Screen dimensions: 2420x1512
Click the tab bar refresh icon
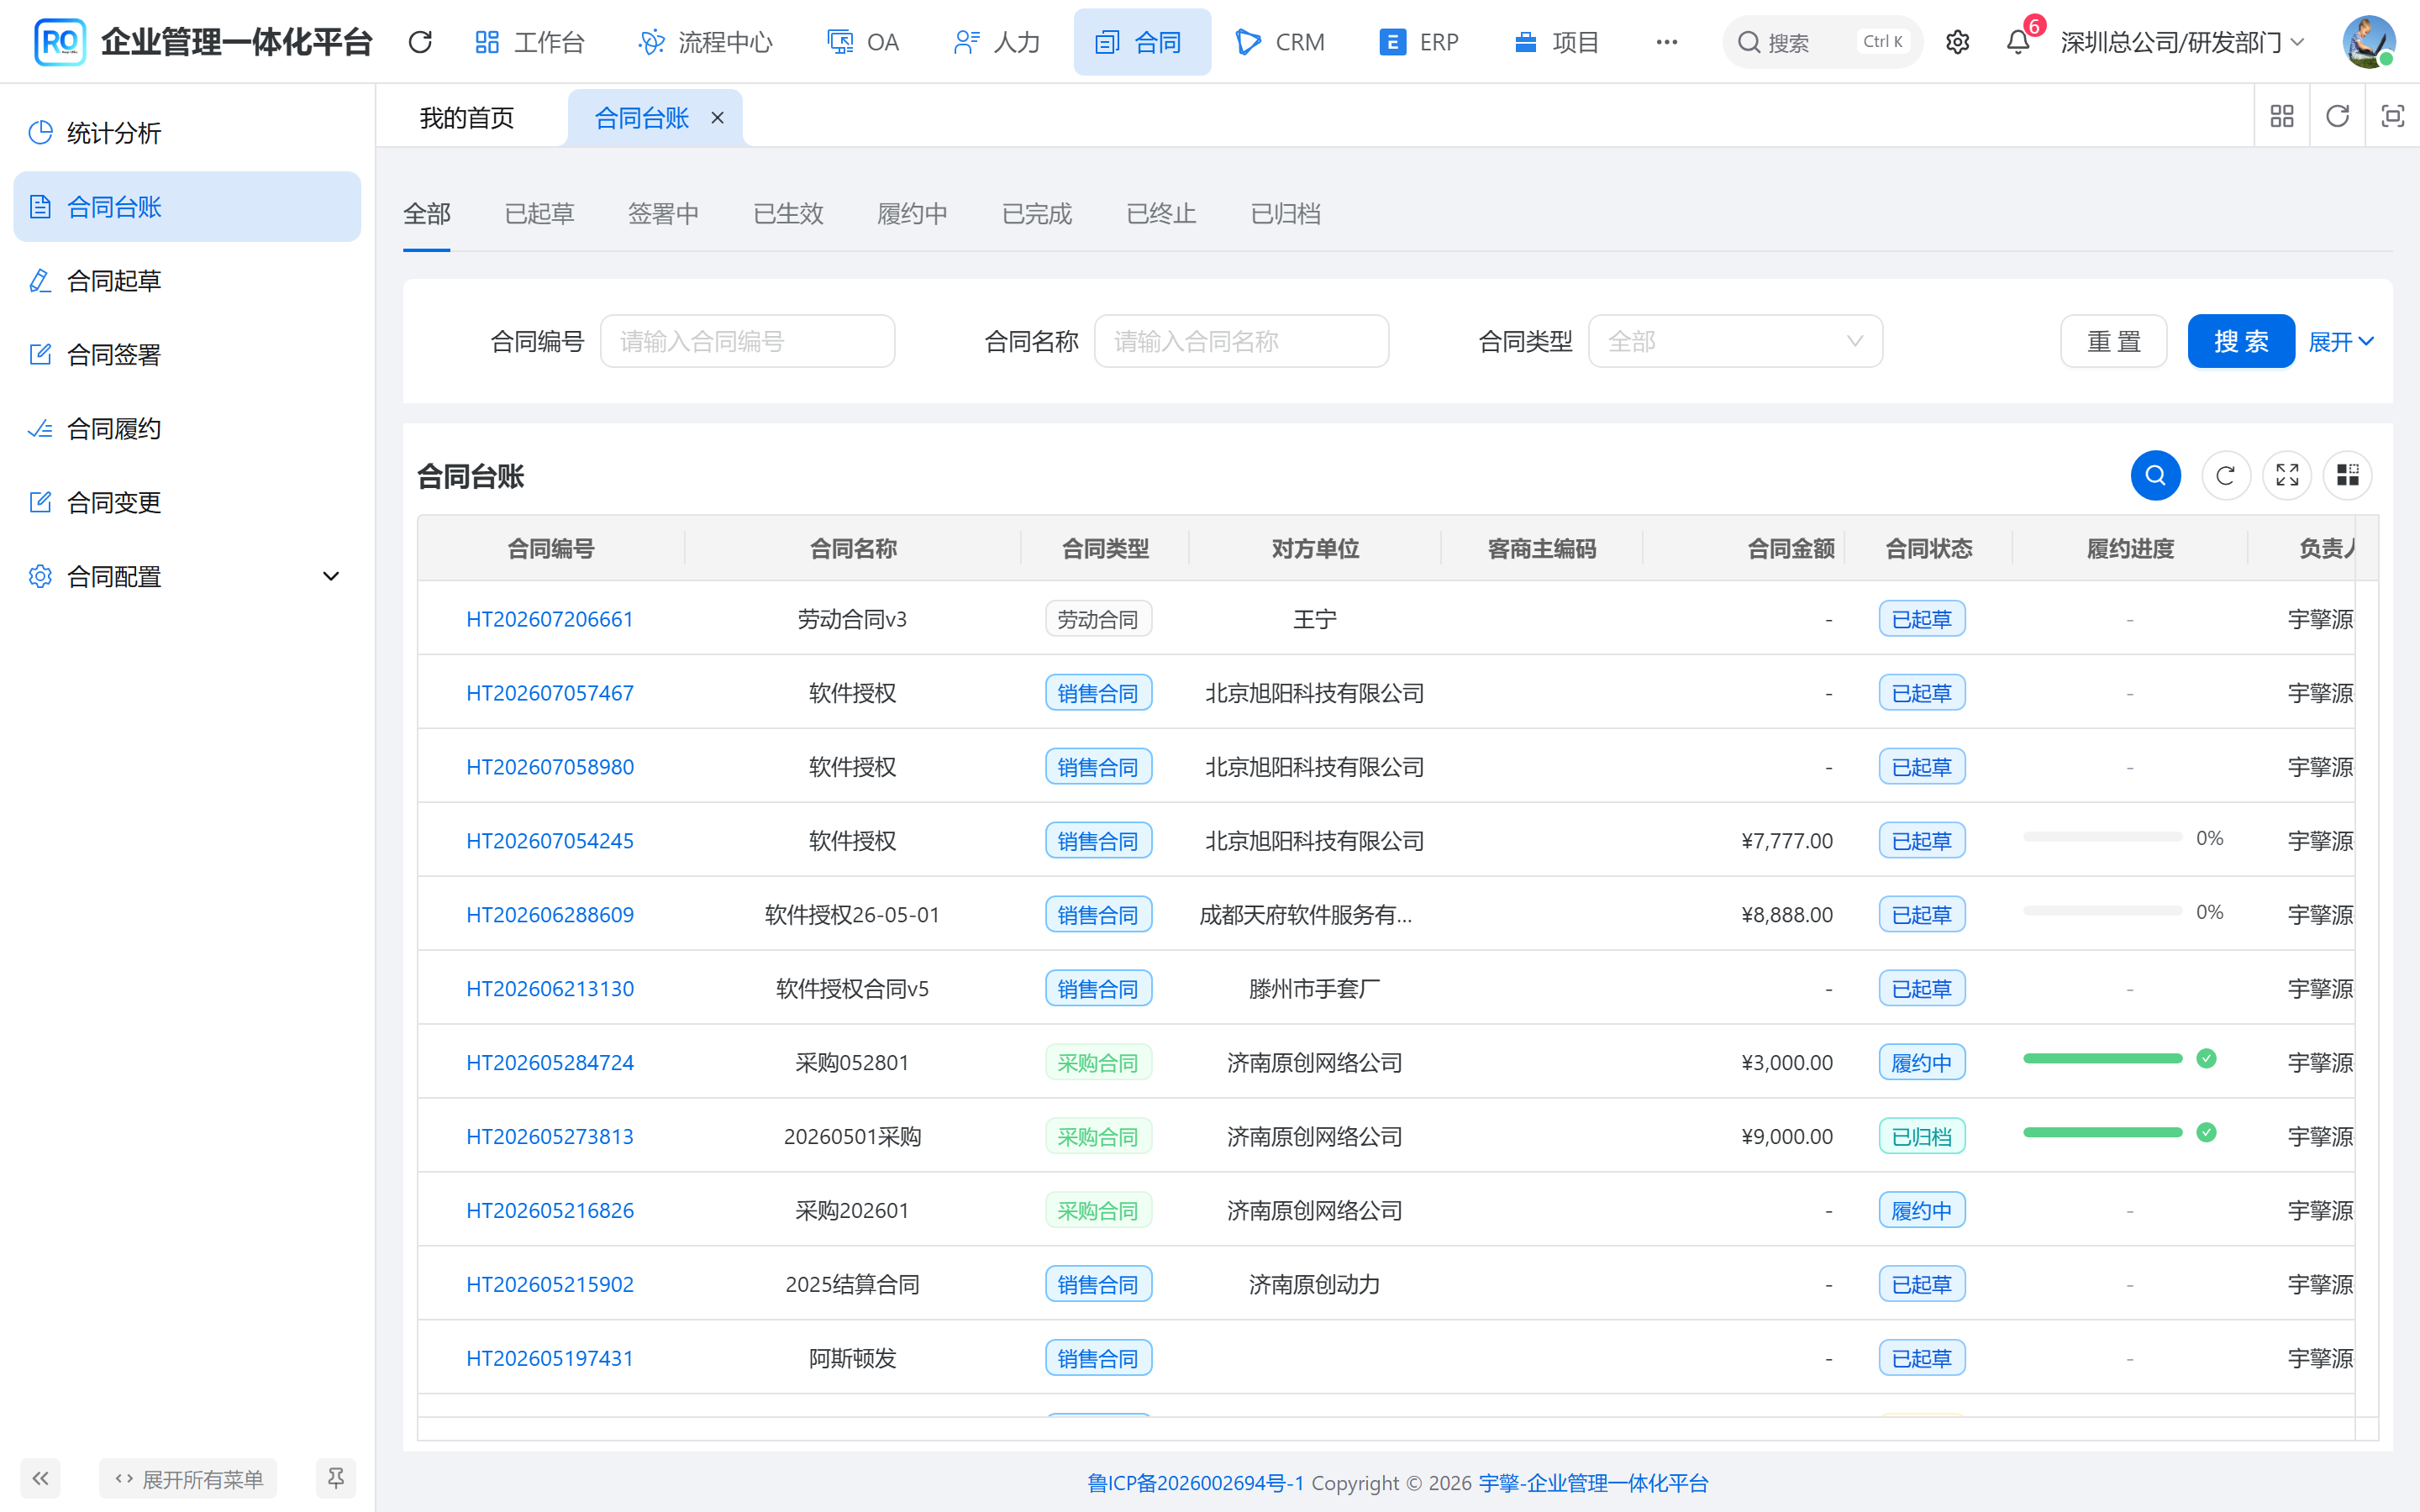pyautogui.click(x=2337, y=116)
